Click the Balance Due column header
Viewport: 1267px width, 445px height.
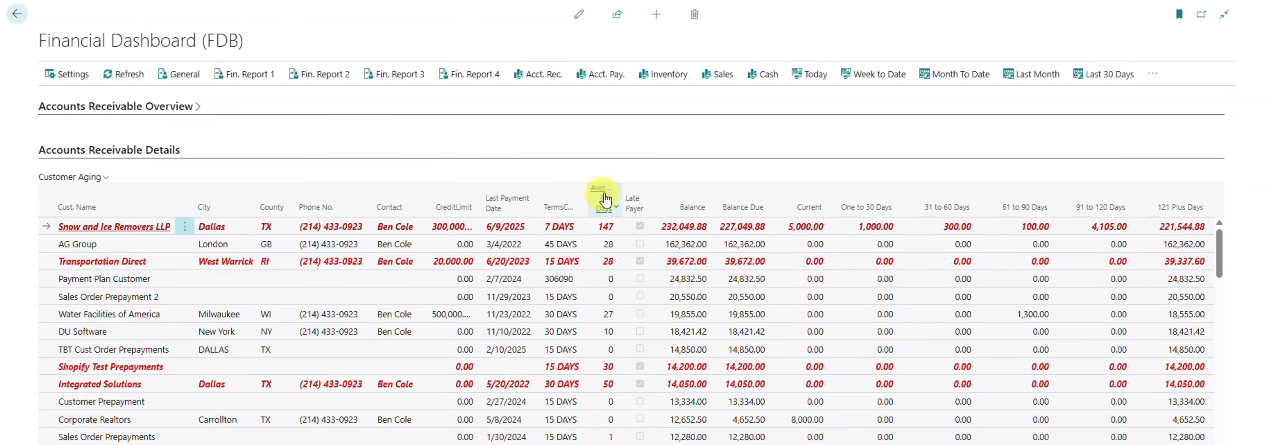point(743,207)
